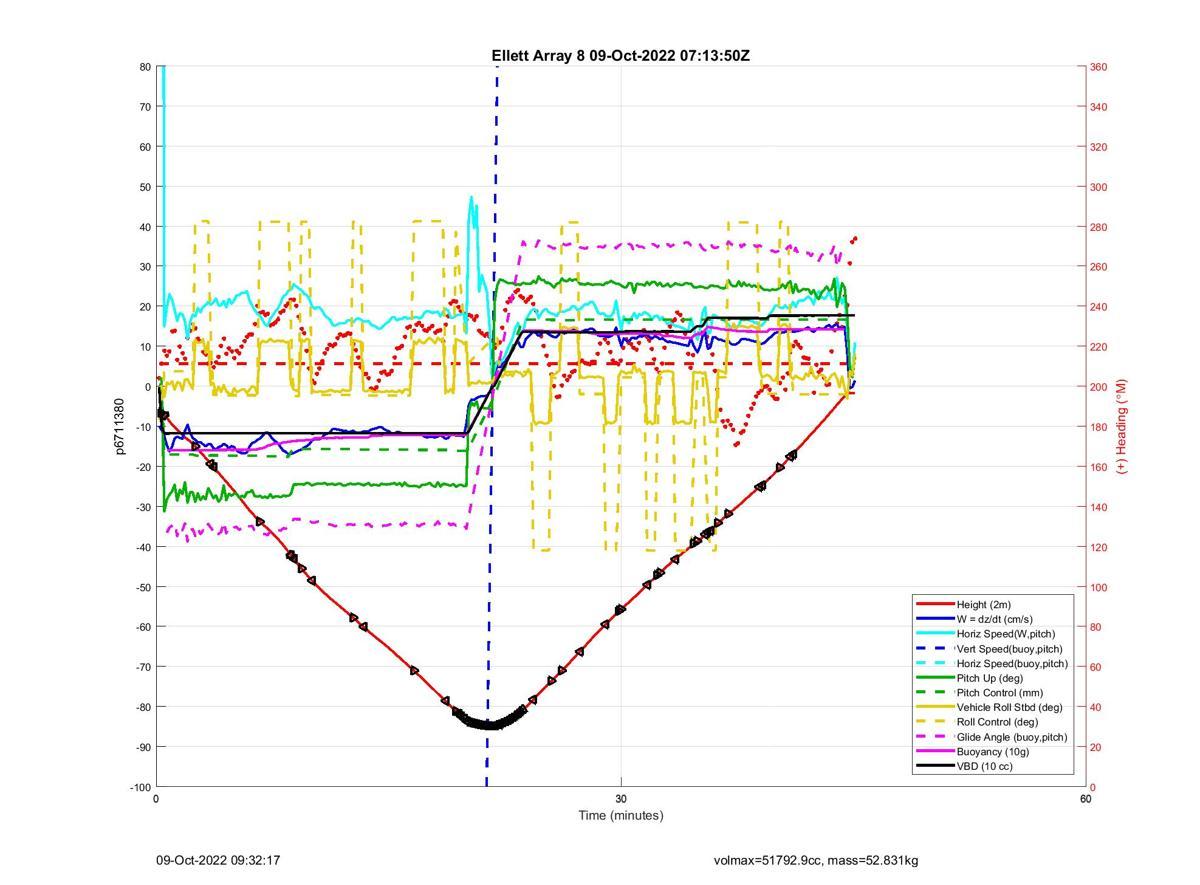Click the "-90" y-axis tick label
This screenshot has width=1200, height=885.
143,747
